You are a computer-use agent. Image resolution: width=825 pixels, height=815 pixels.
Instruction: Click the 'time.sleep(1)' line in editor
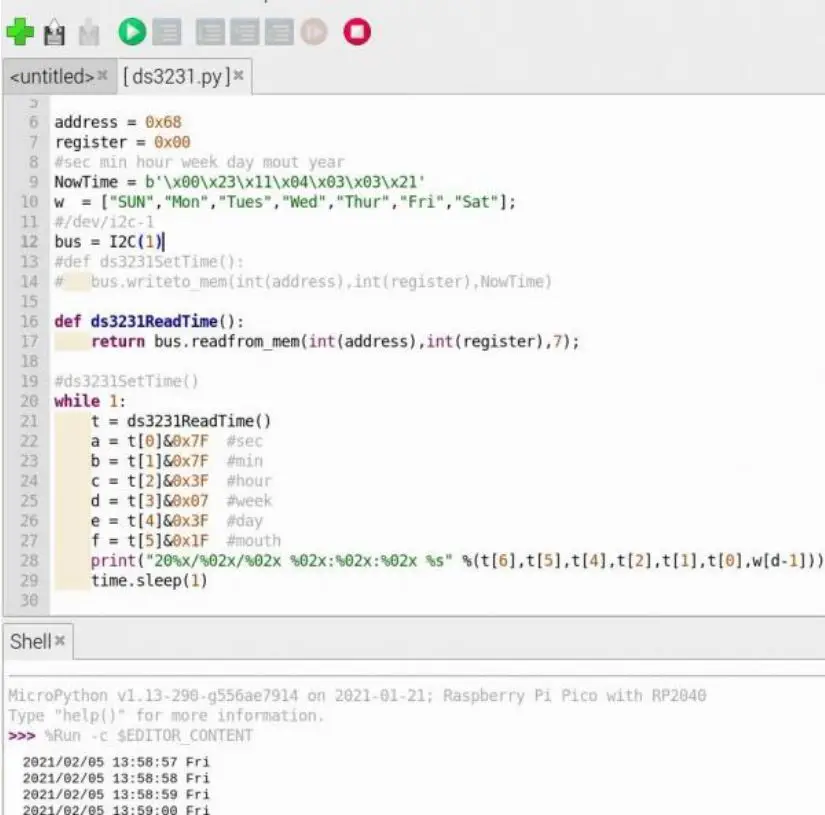(x=148, y=581)
